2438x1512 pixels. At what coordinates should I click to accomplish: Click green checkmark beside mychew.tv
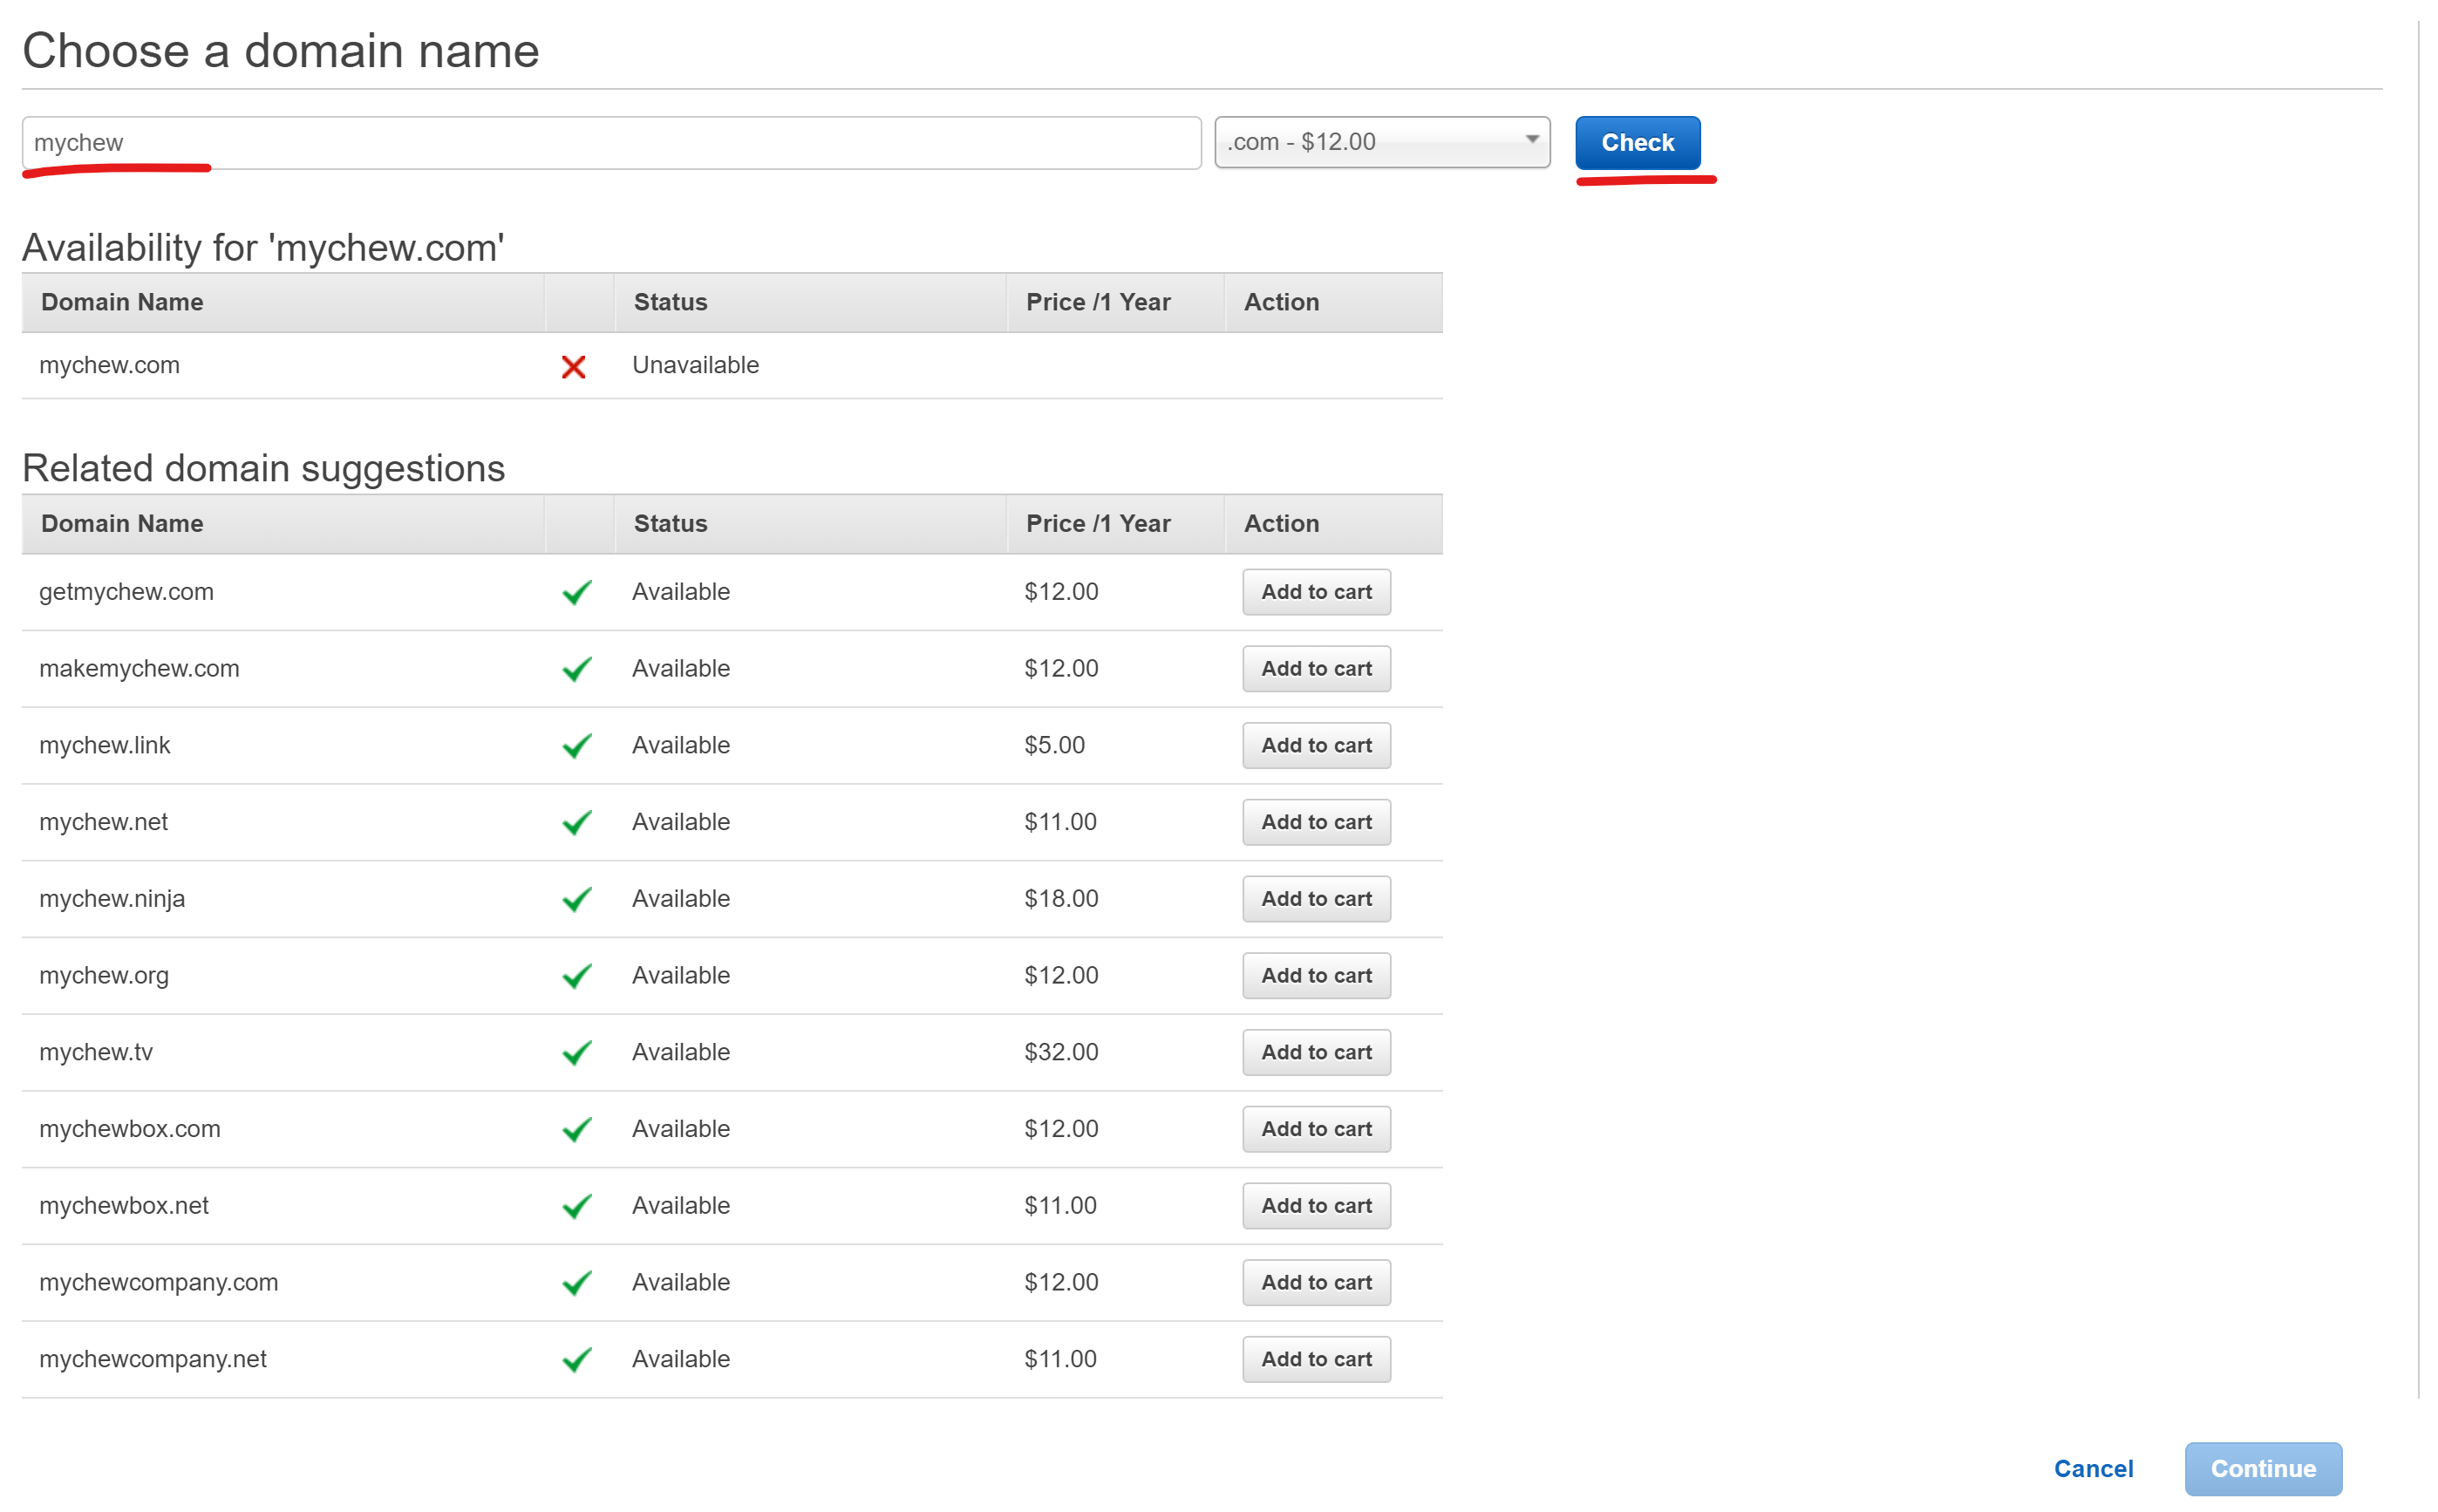tap(577, 1053)
